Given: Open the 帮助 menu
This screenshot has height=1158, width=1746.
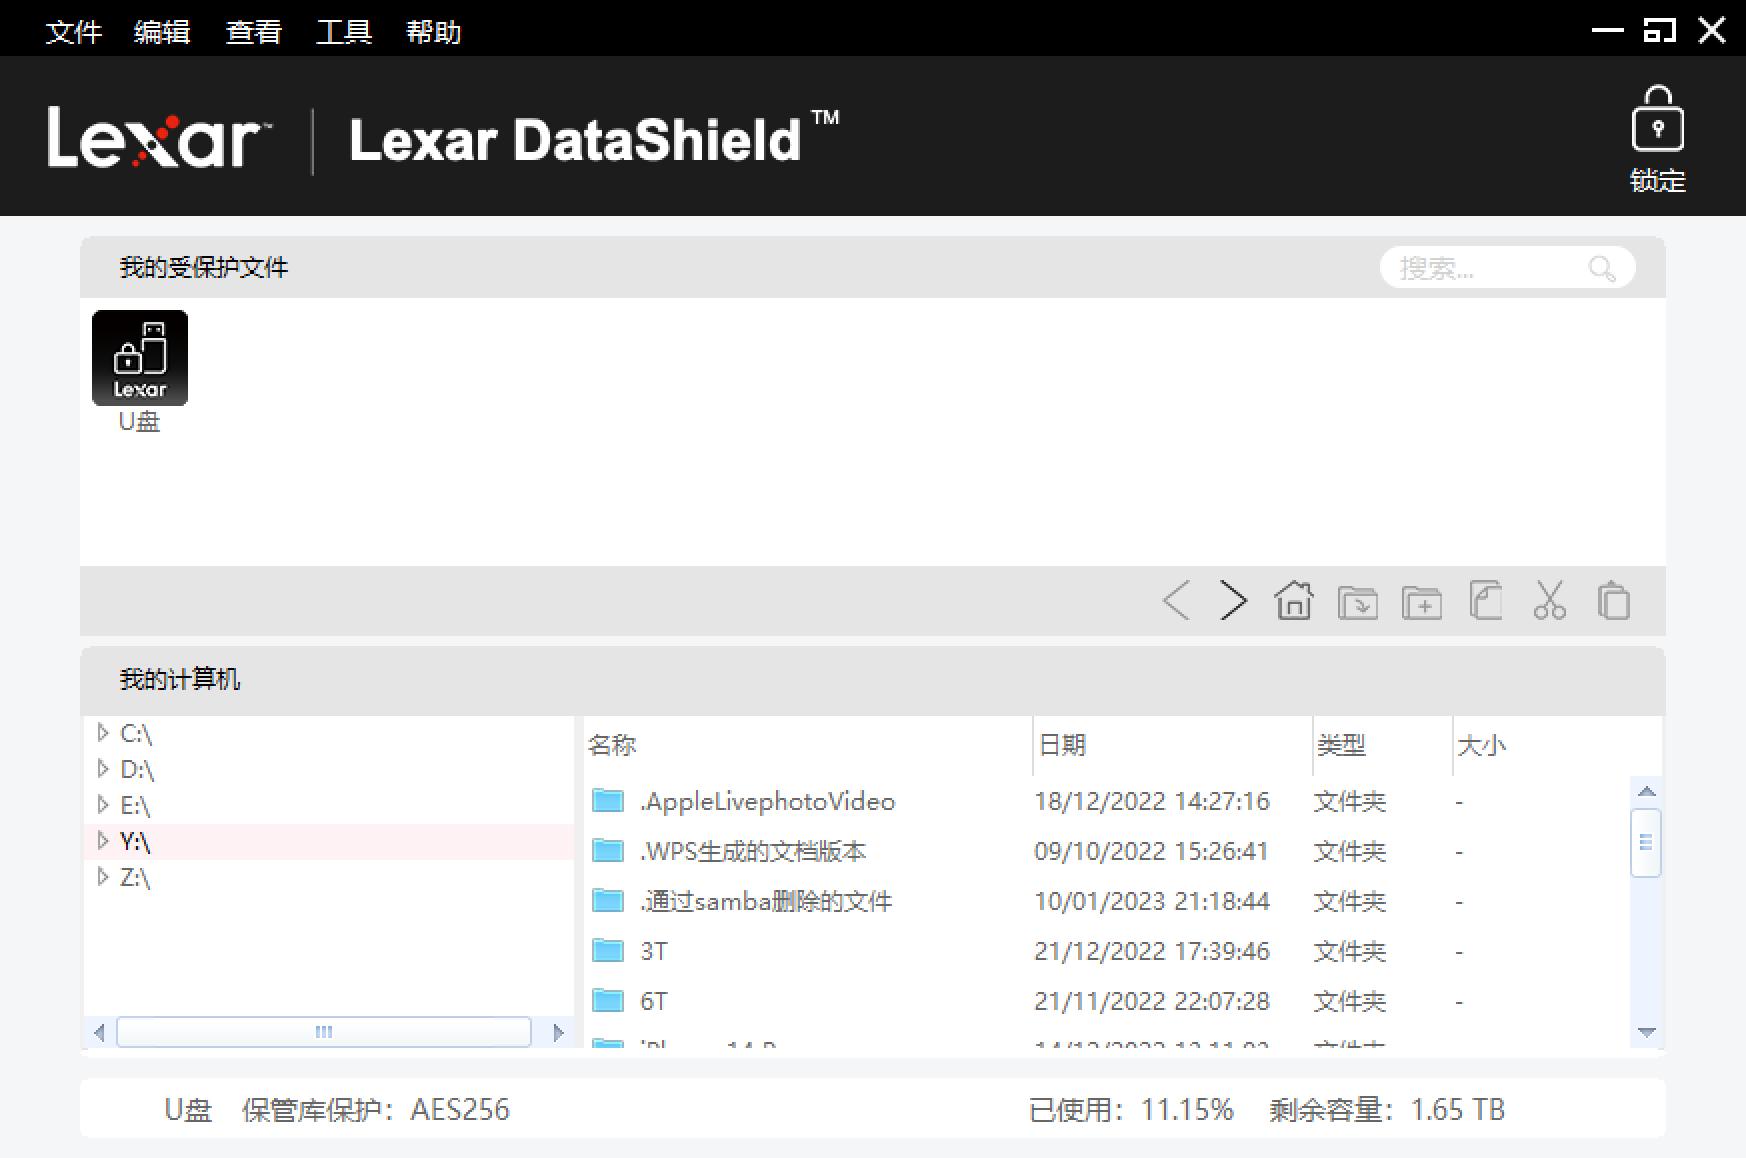Looking at the screenshot, I should coord(434,32).
